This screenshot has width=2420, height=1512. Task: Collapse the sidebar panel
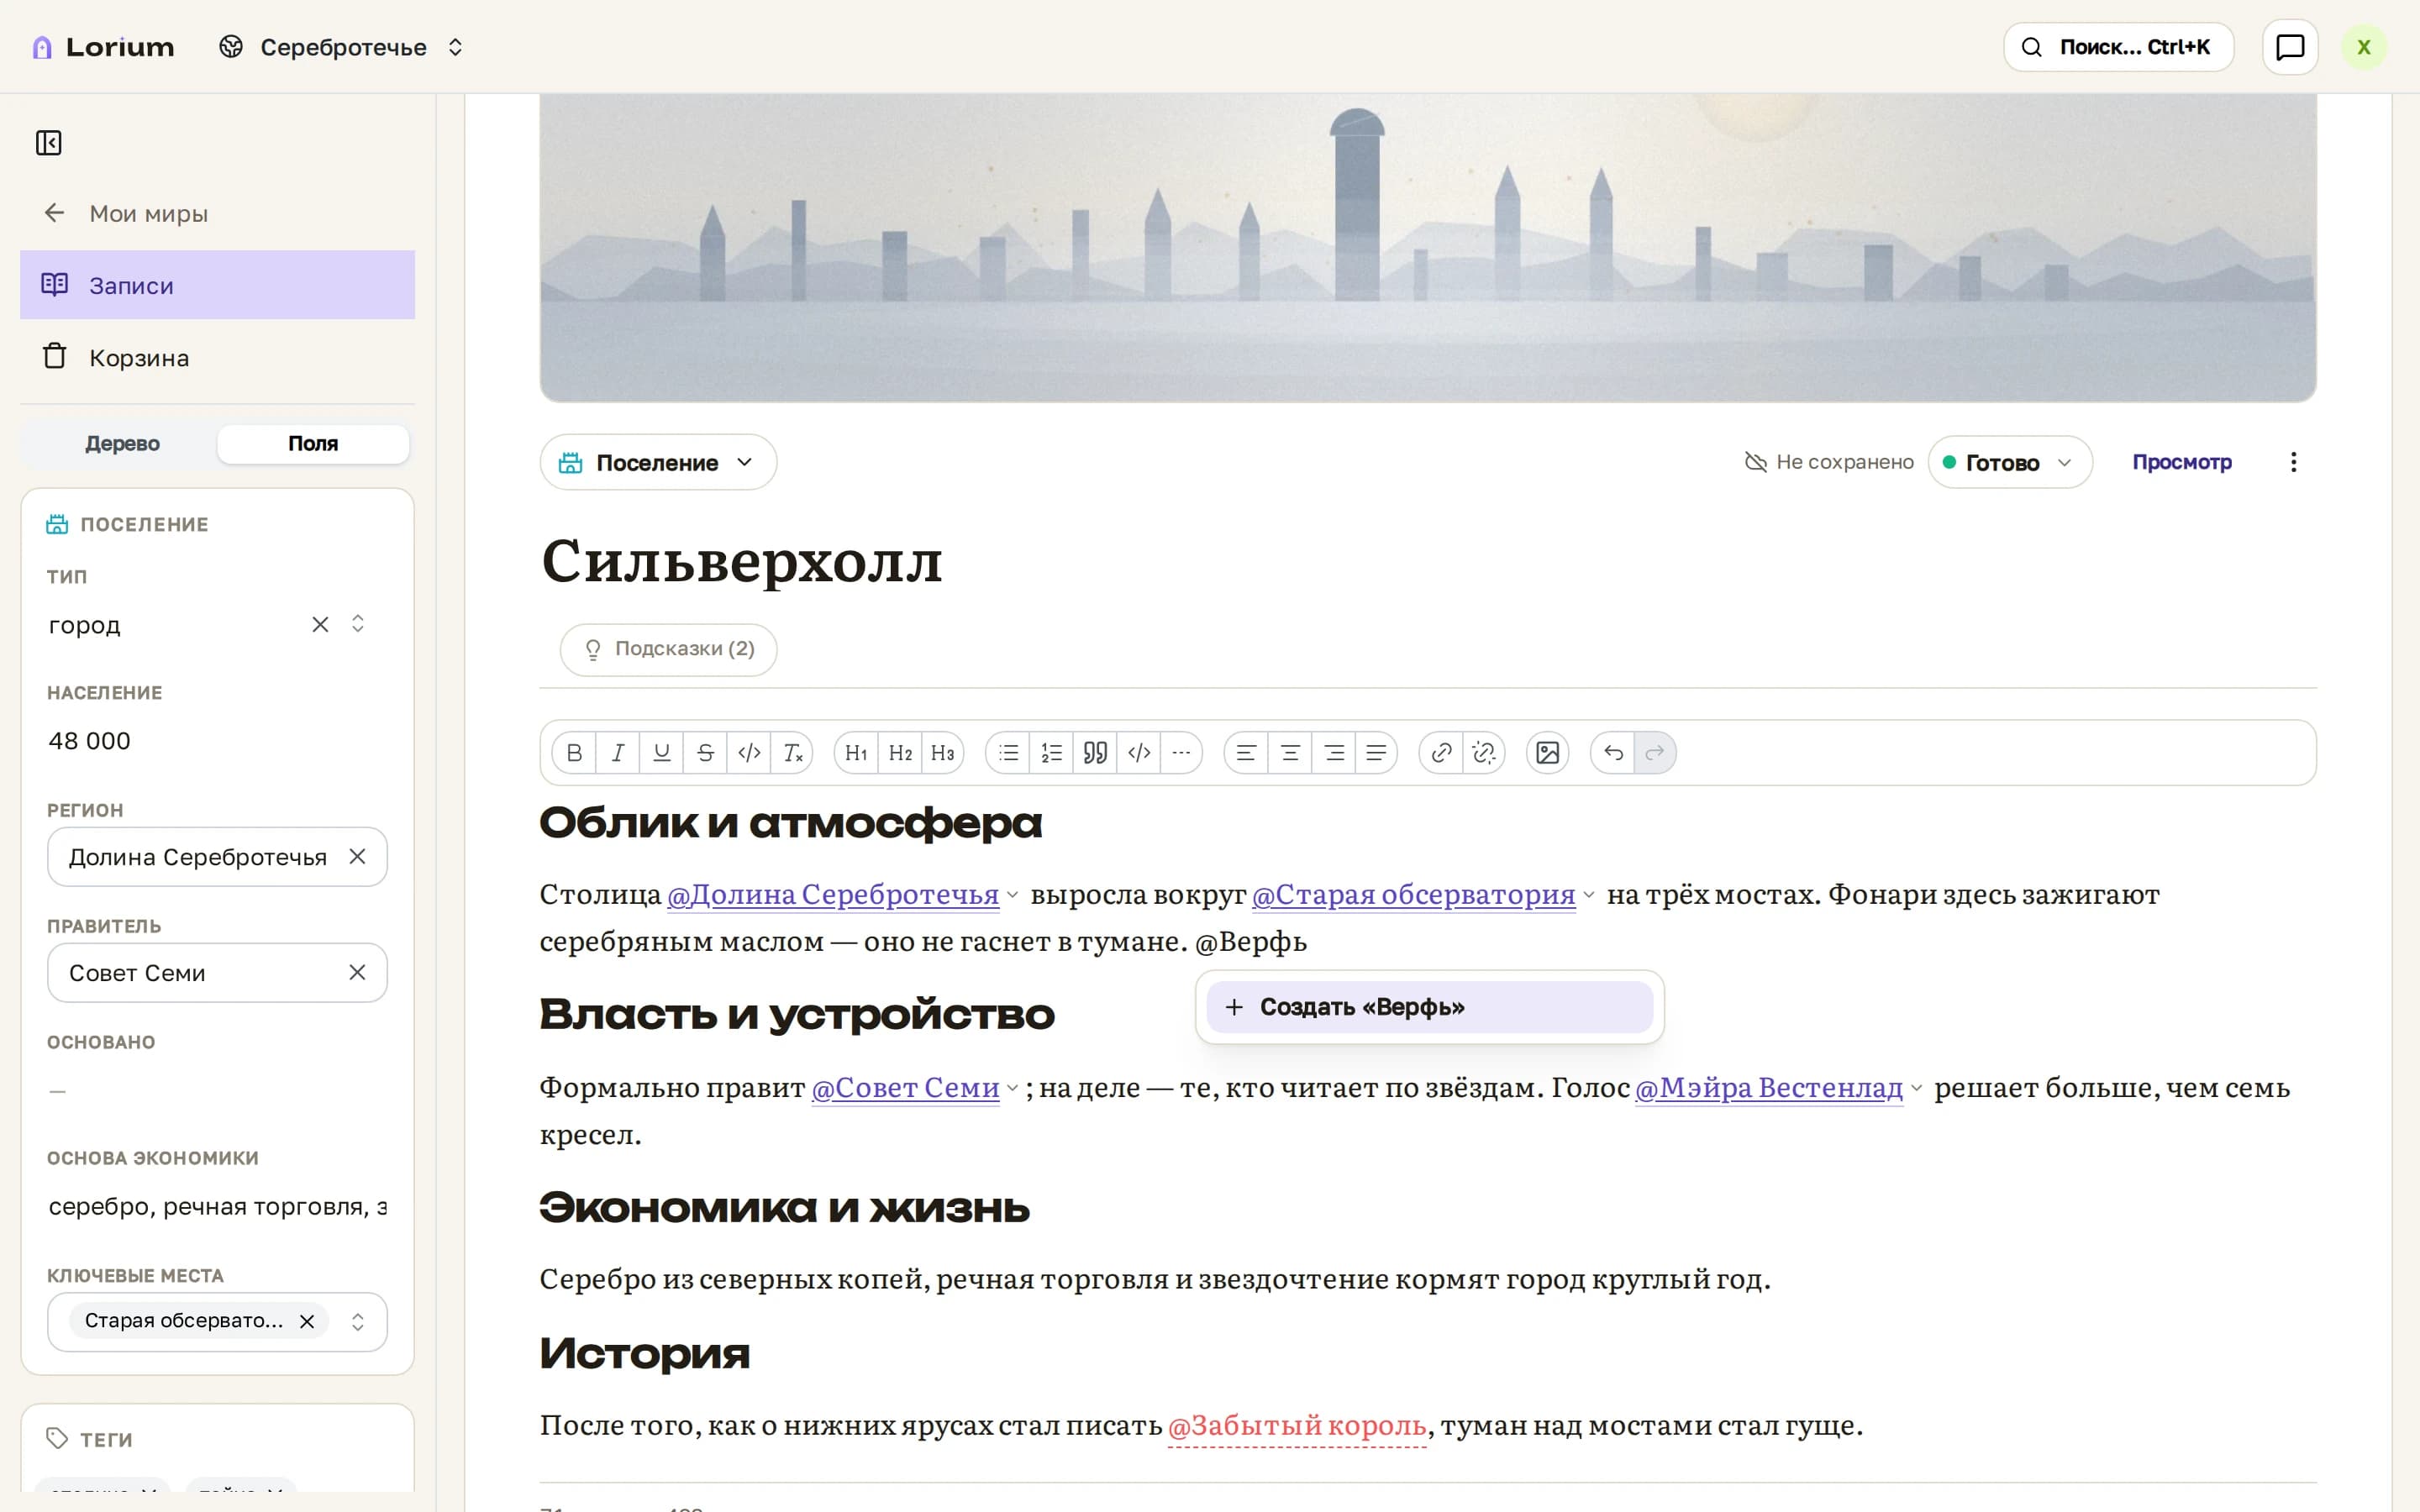49,143
